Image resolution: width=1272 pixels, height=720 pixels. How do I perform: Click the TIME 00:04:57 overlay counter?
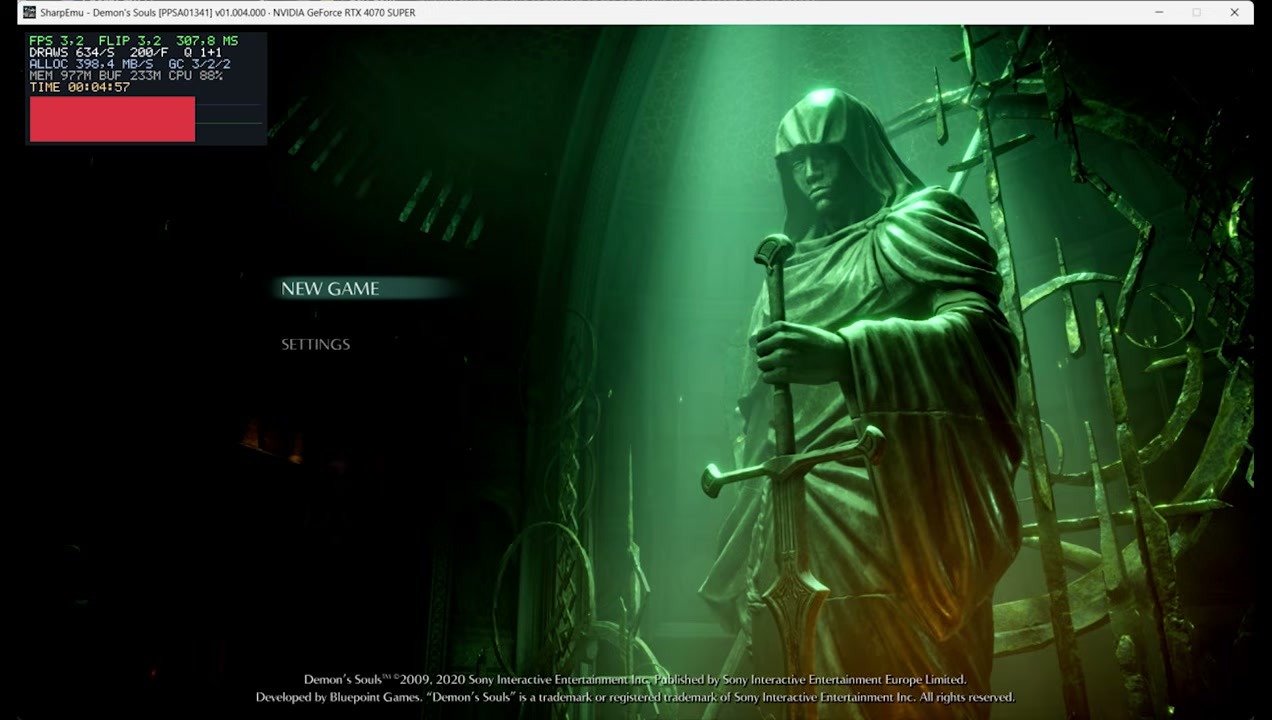click(x=80, y=87)
